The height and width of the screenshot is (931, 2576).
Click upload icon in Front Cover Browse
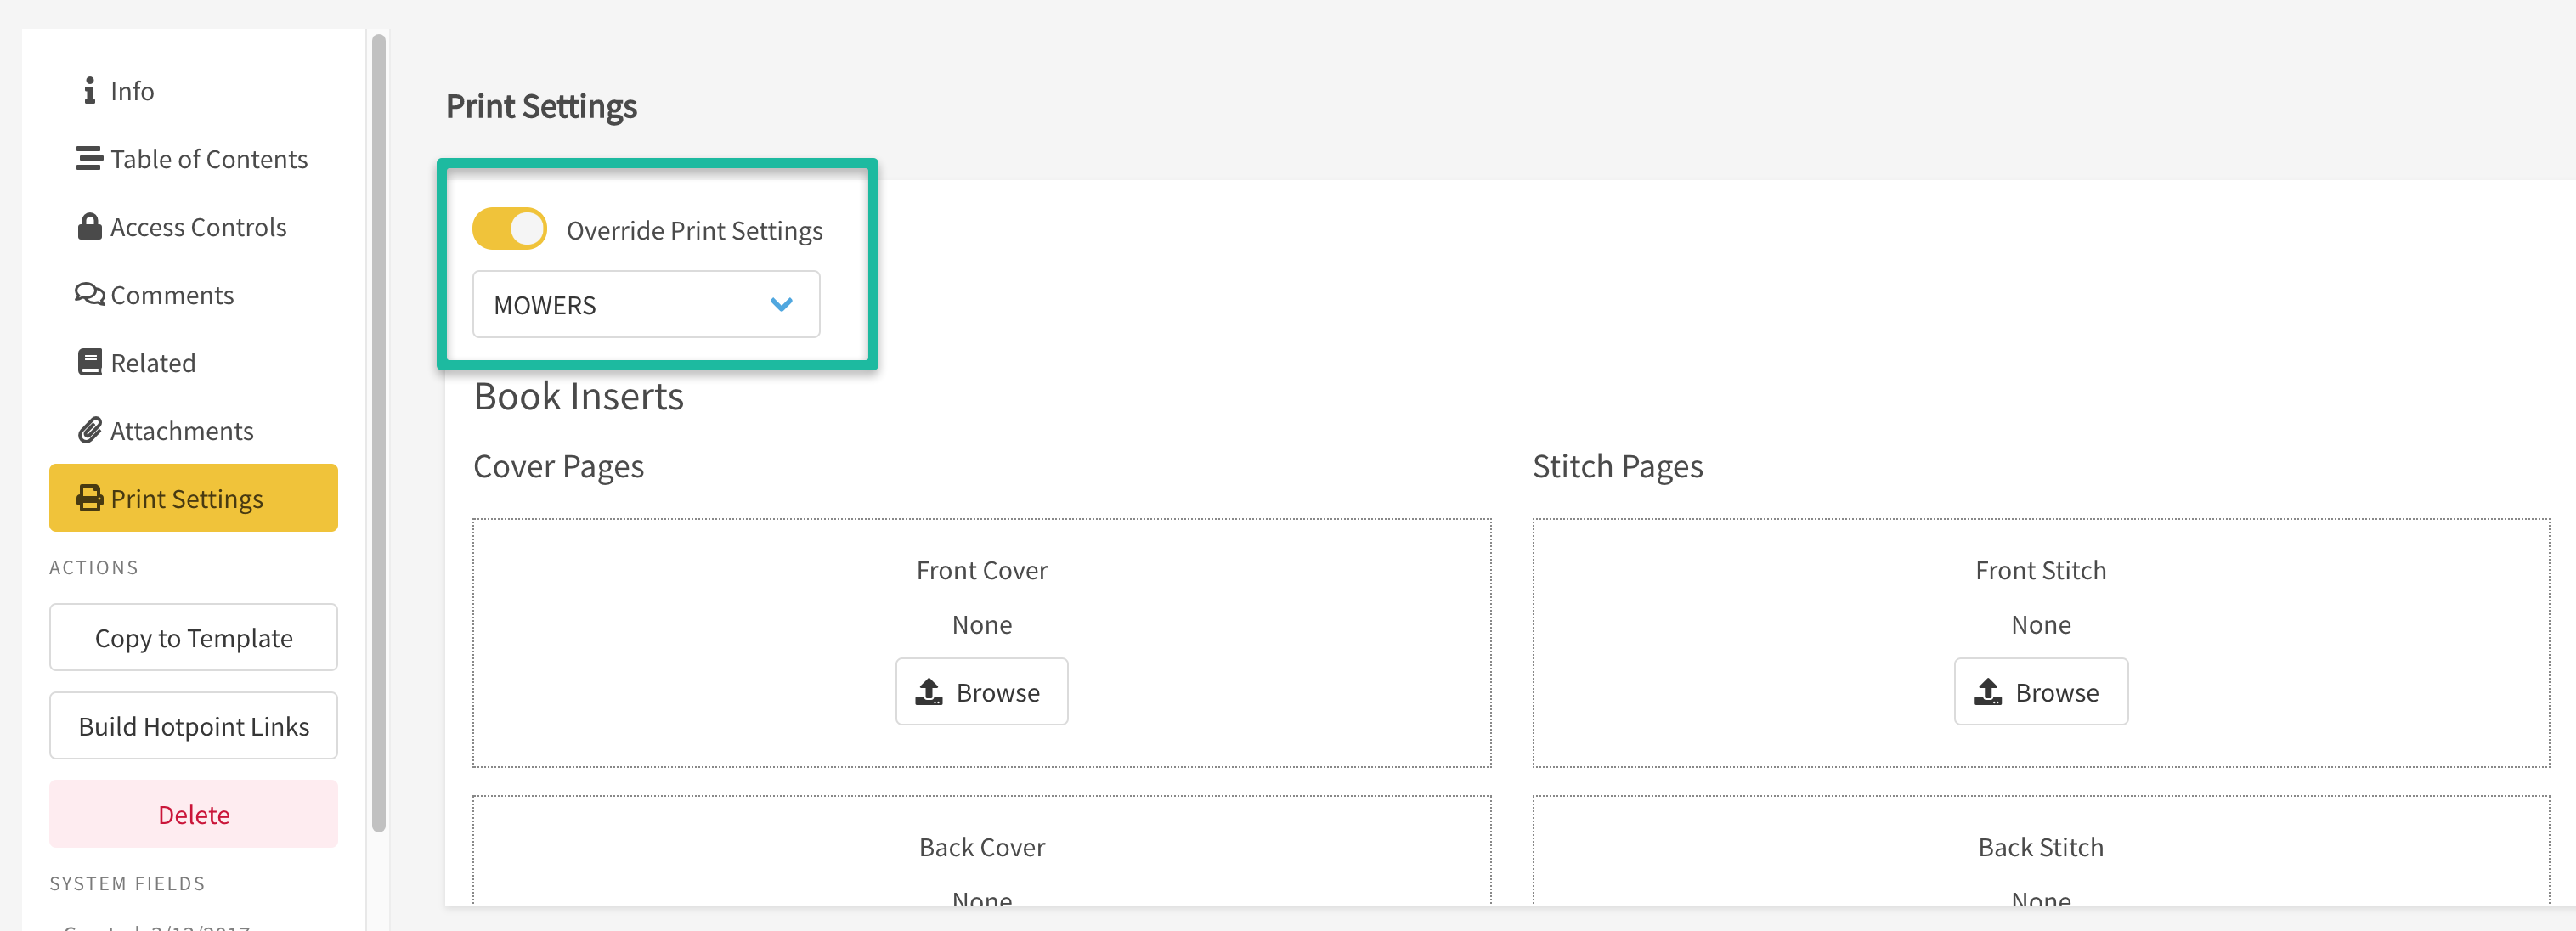coord(929,692)
